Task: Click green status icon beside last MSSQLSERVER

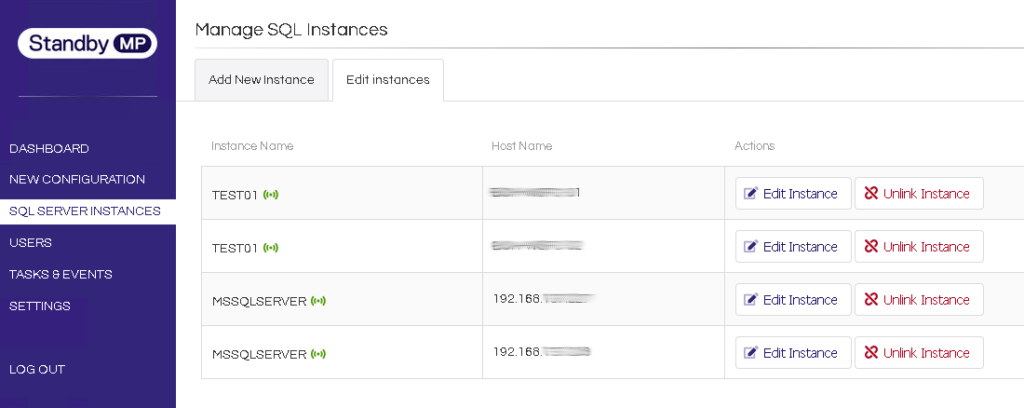Action: [318, 354]
